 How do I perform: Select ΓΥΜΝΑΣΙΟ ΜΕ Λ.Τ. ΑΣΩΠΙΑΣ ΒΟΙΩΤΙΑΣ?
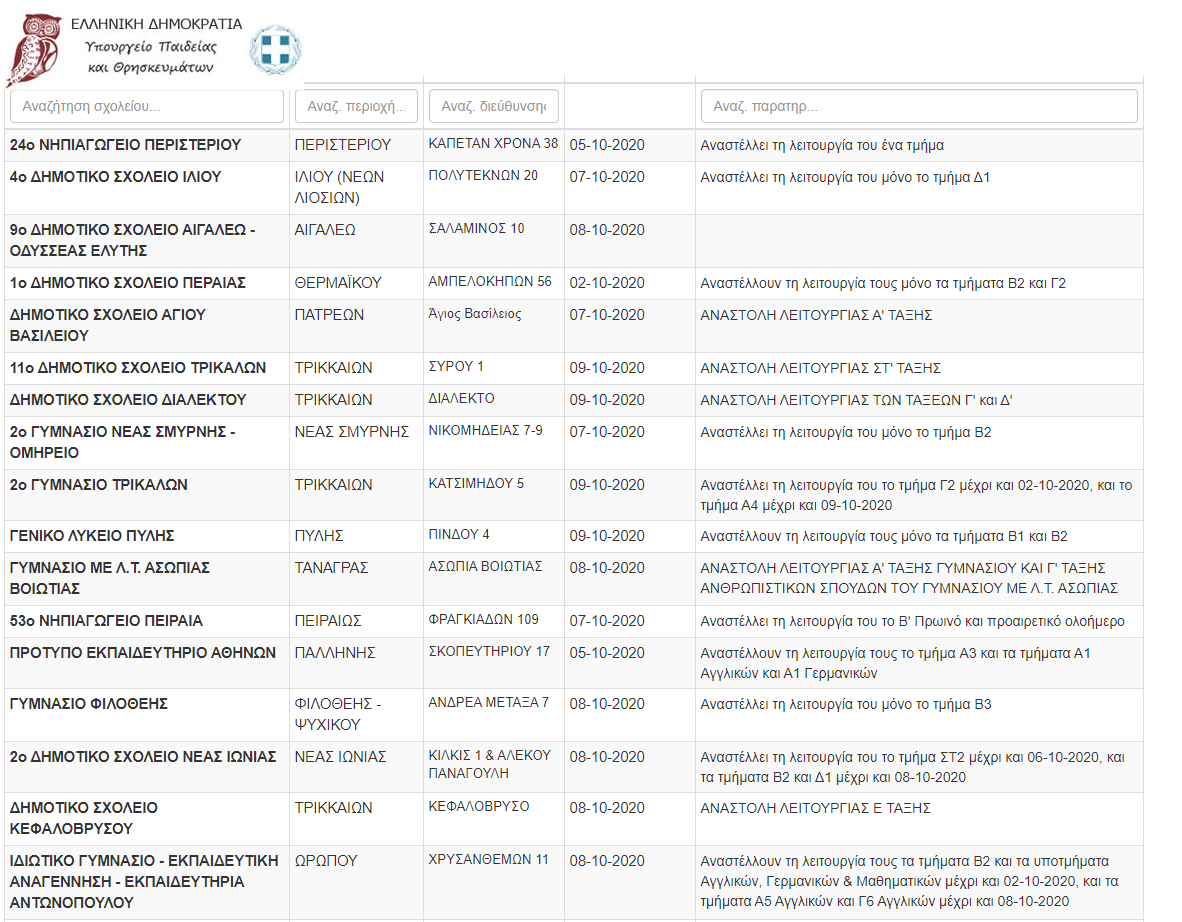point(110,578)
